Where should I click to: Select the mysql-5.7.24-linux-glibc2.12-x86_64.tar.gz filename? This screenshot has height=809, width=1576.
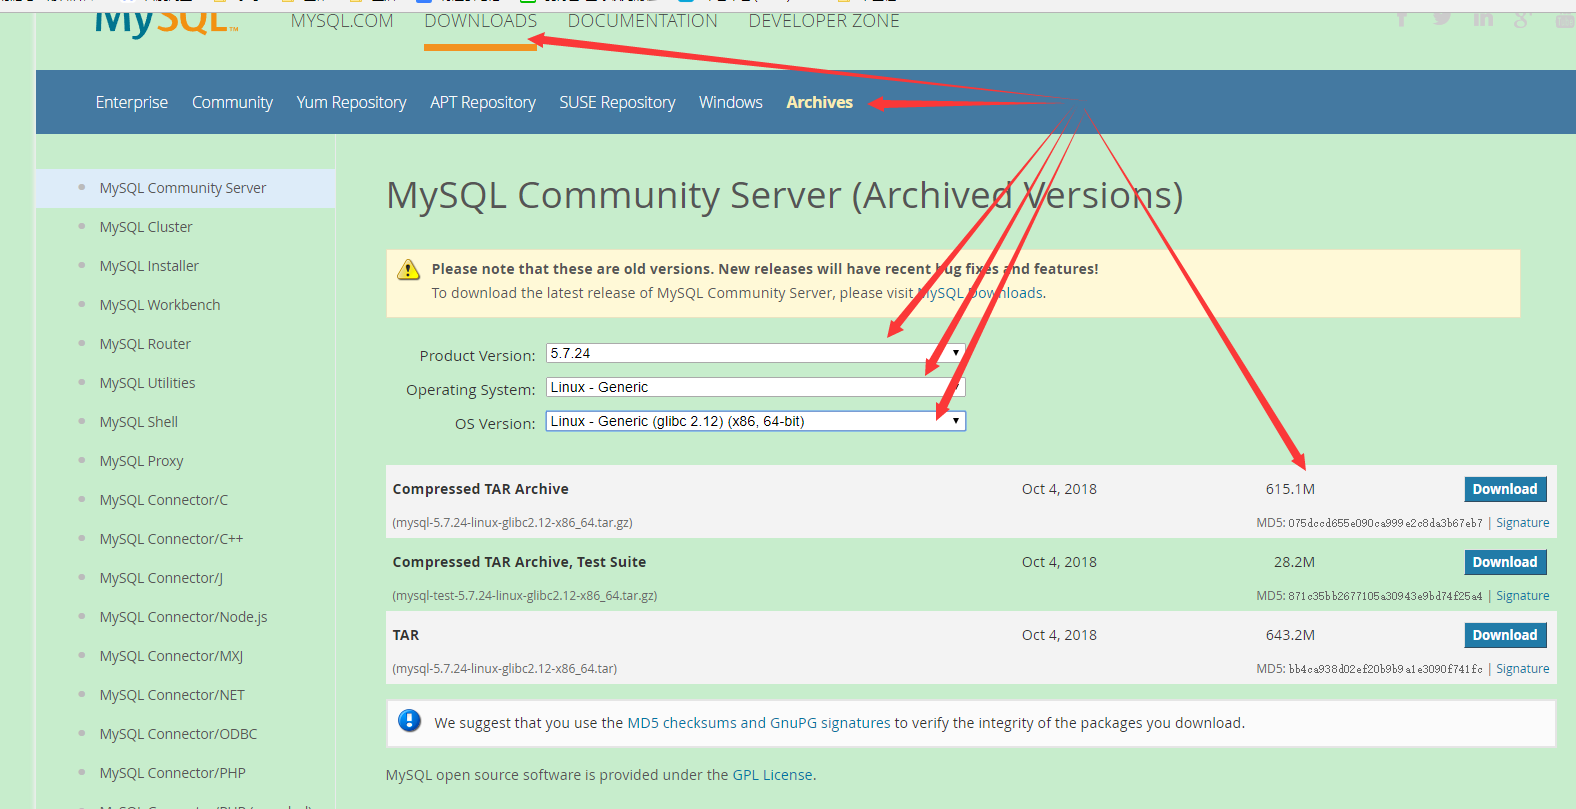(x=512, y=523)
